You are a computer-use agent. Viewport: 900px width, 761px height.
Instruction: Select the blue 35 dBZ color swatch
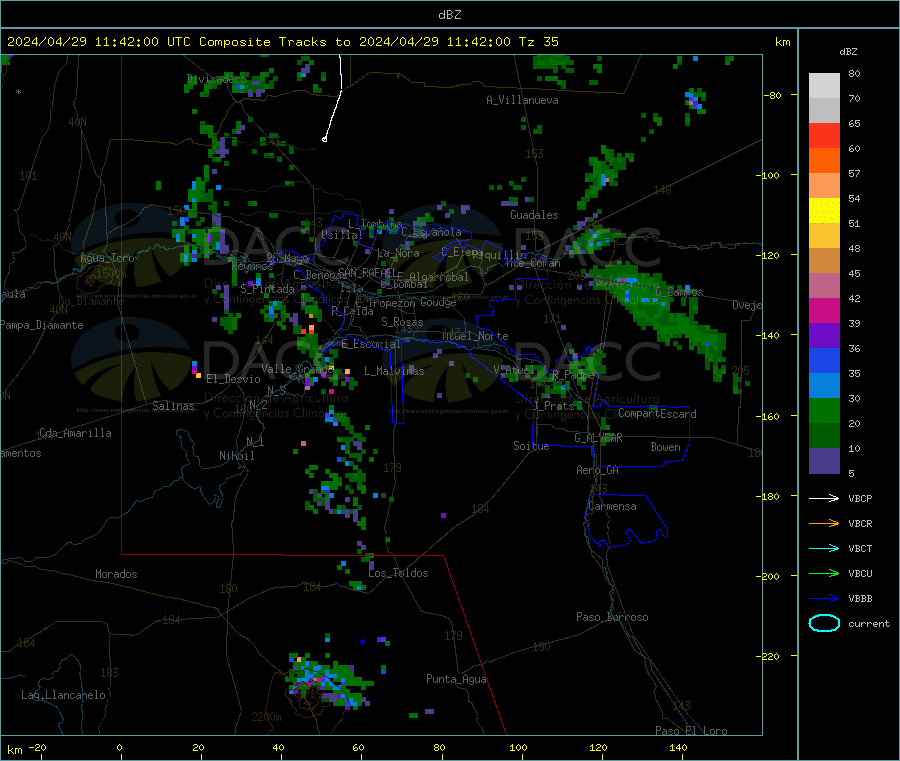[824, 360]
